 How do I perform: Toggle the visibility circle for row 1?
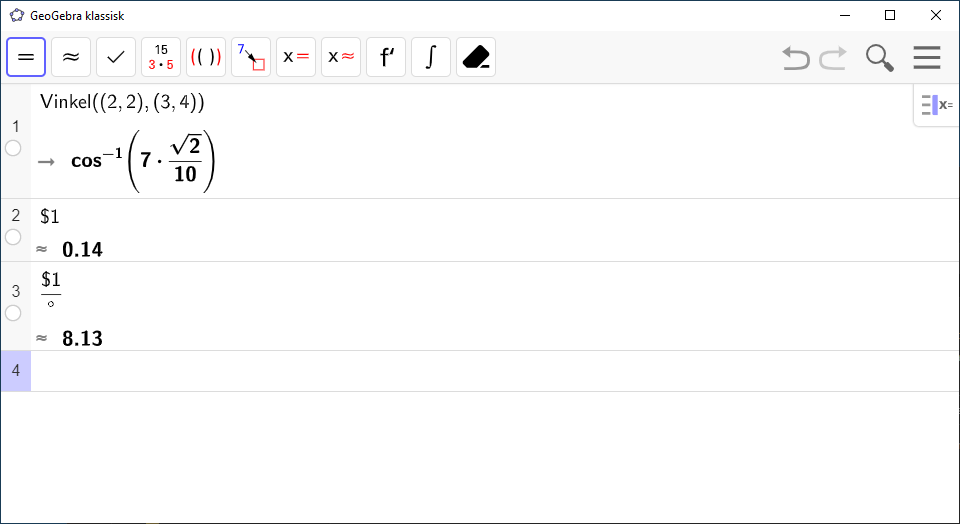click(x=13, y=148)
